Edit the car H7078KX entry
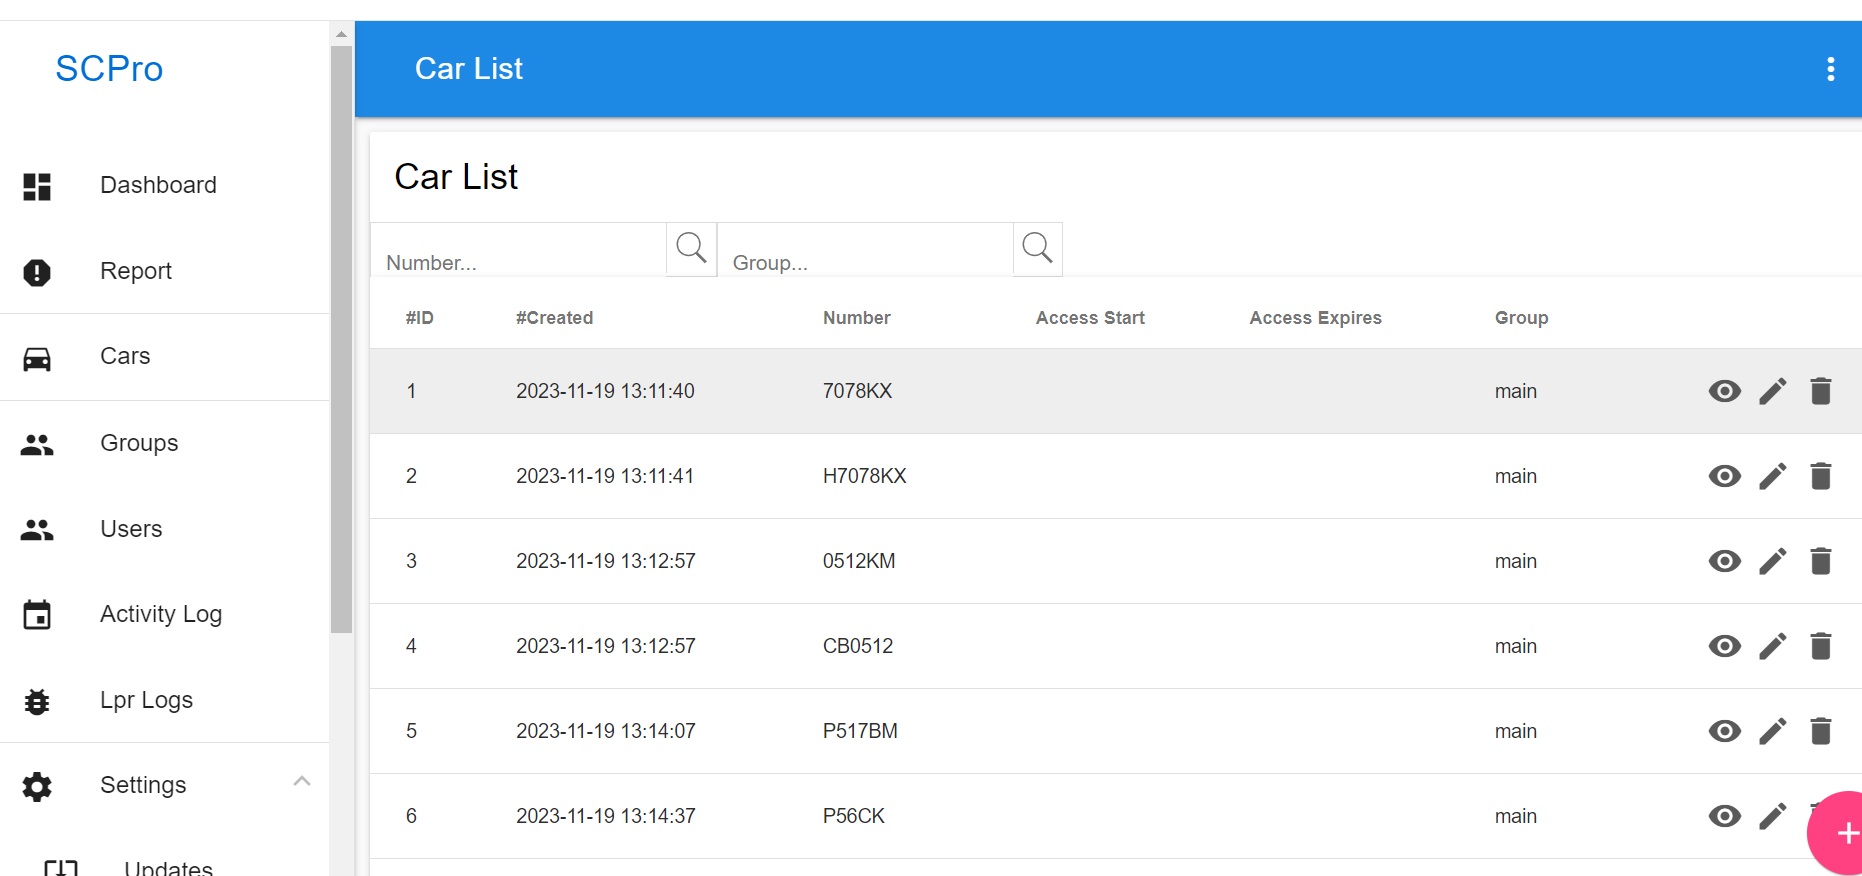 [1773, 476]
